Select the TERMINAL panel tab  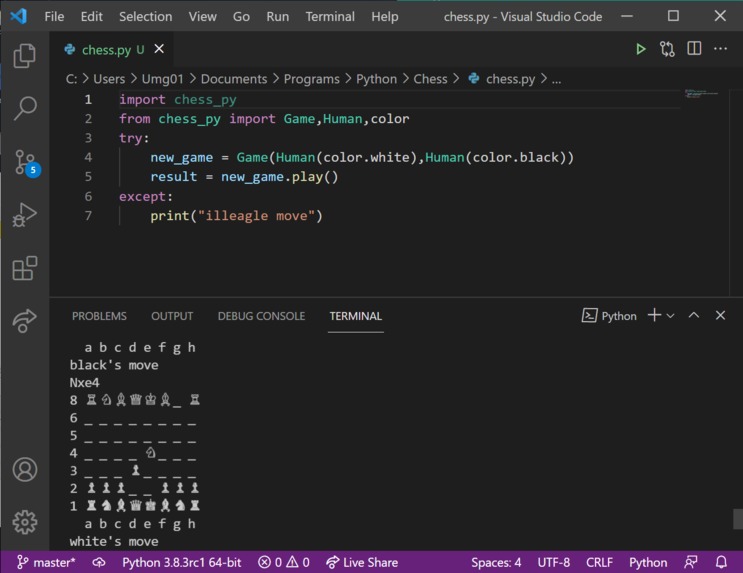[x=355, y=316]
